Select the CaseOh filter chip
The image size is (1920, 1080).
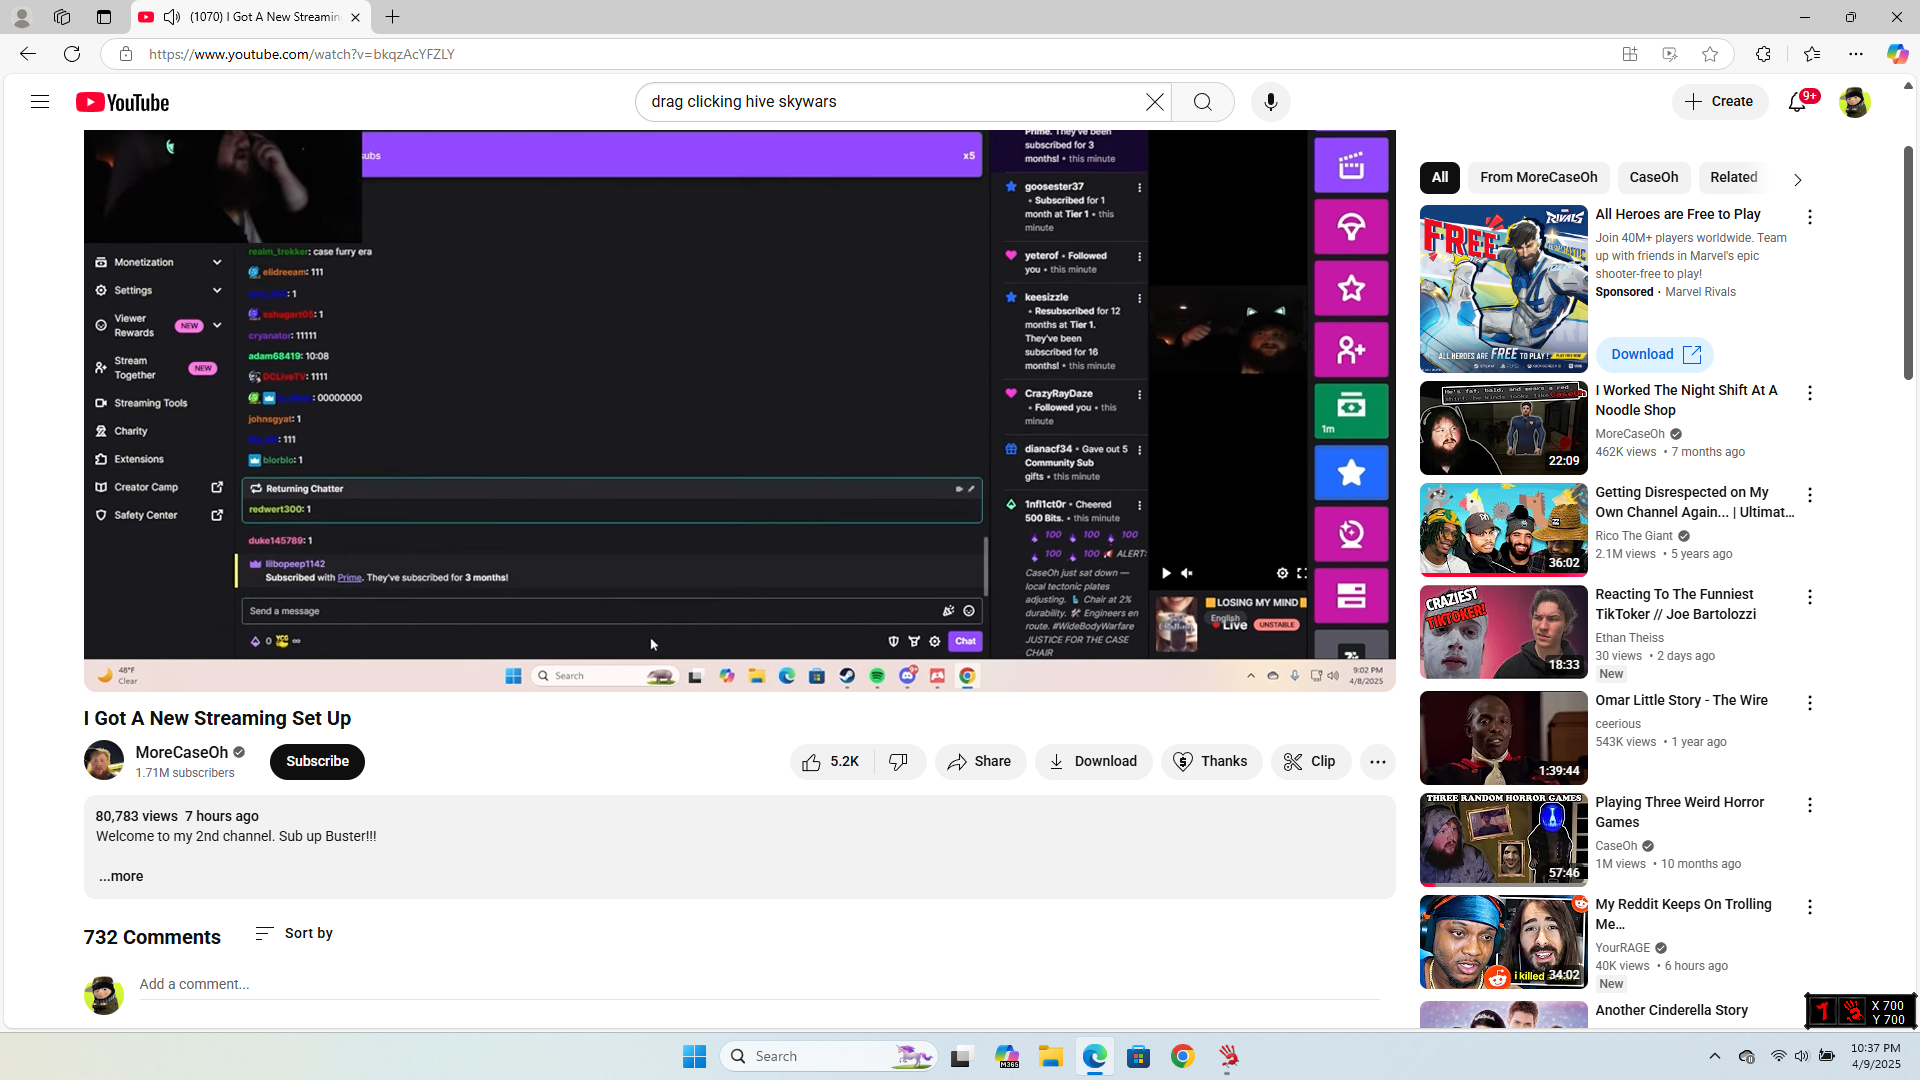click(1654, 178)
